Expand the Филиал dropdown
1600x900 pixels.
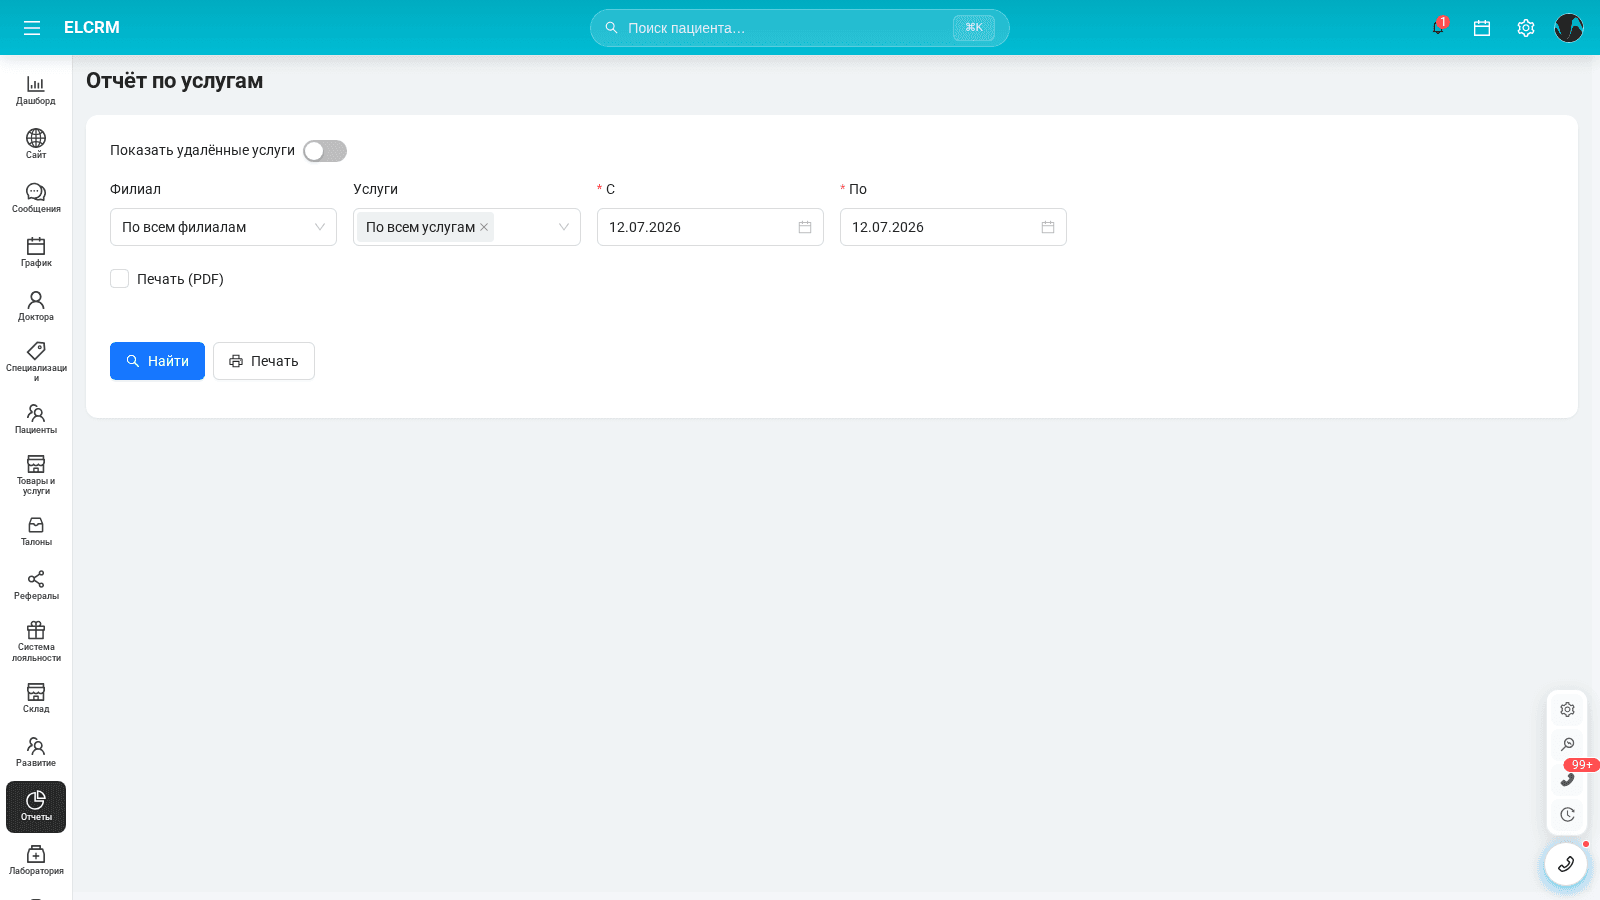[223, 227]
